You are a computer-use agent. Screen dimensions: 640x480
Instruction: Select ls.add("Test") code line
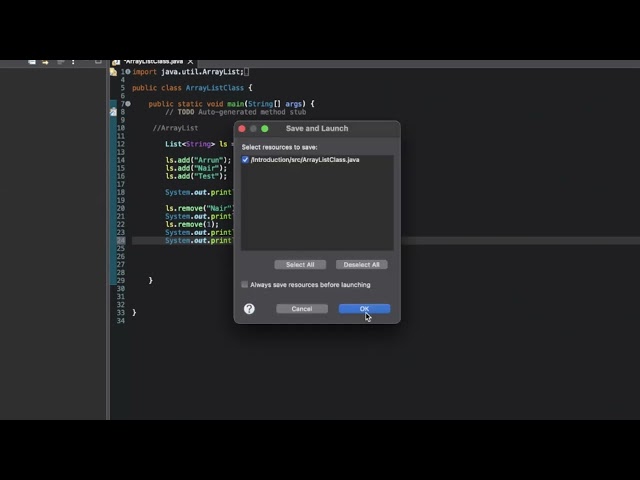point(196,176)
